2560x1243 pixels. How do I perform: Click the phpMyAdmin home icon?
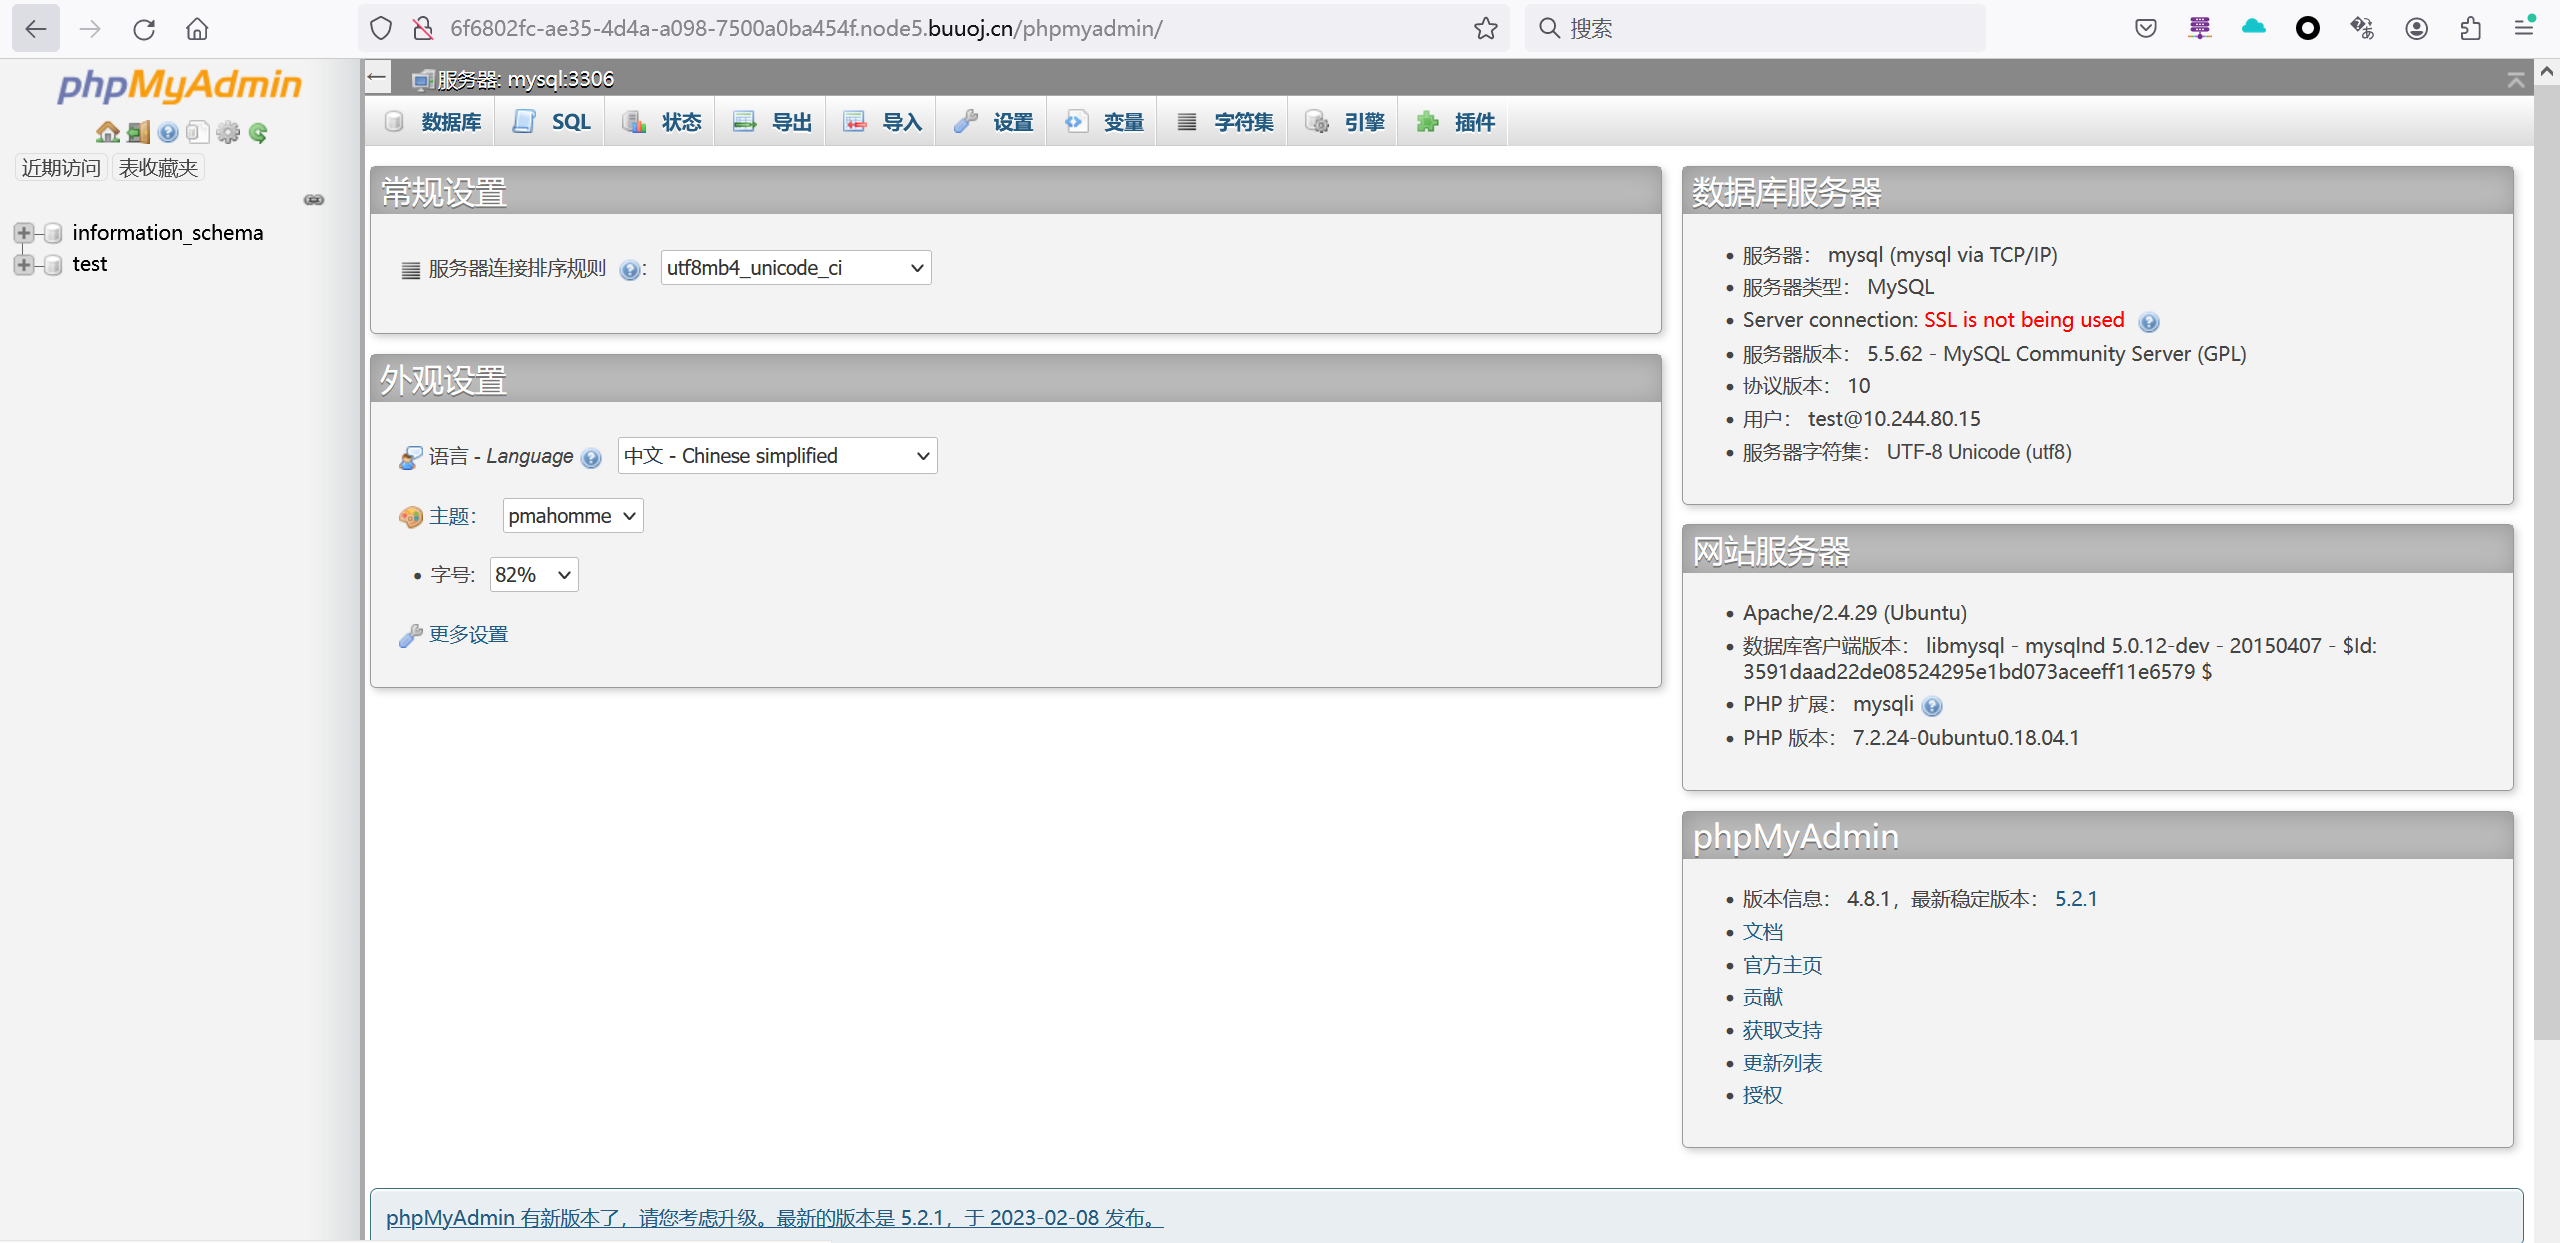click(107, 132)
